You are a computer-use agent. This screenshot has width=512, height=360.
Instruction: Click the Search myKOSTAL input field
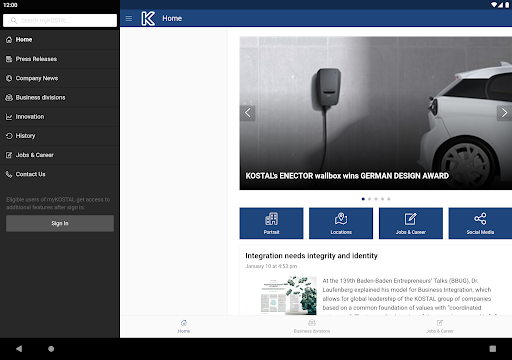tap(60, 20)
